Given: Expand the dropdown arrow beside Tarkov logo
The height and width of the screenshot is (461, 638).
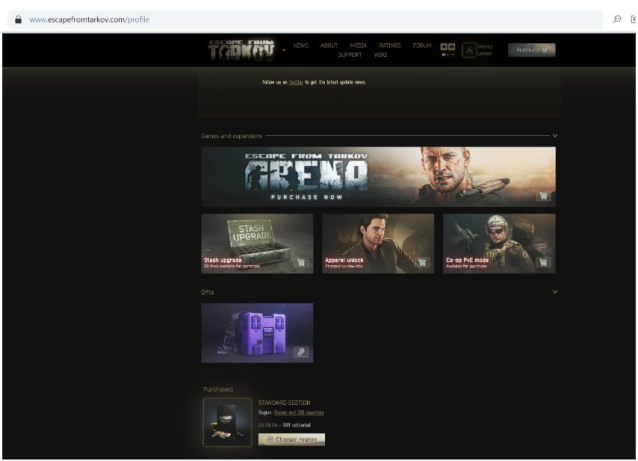Looking at the screenshot, I should [x=284, y=50].
